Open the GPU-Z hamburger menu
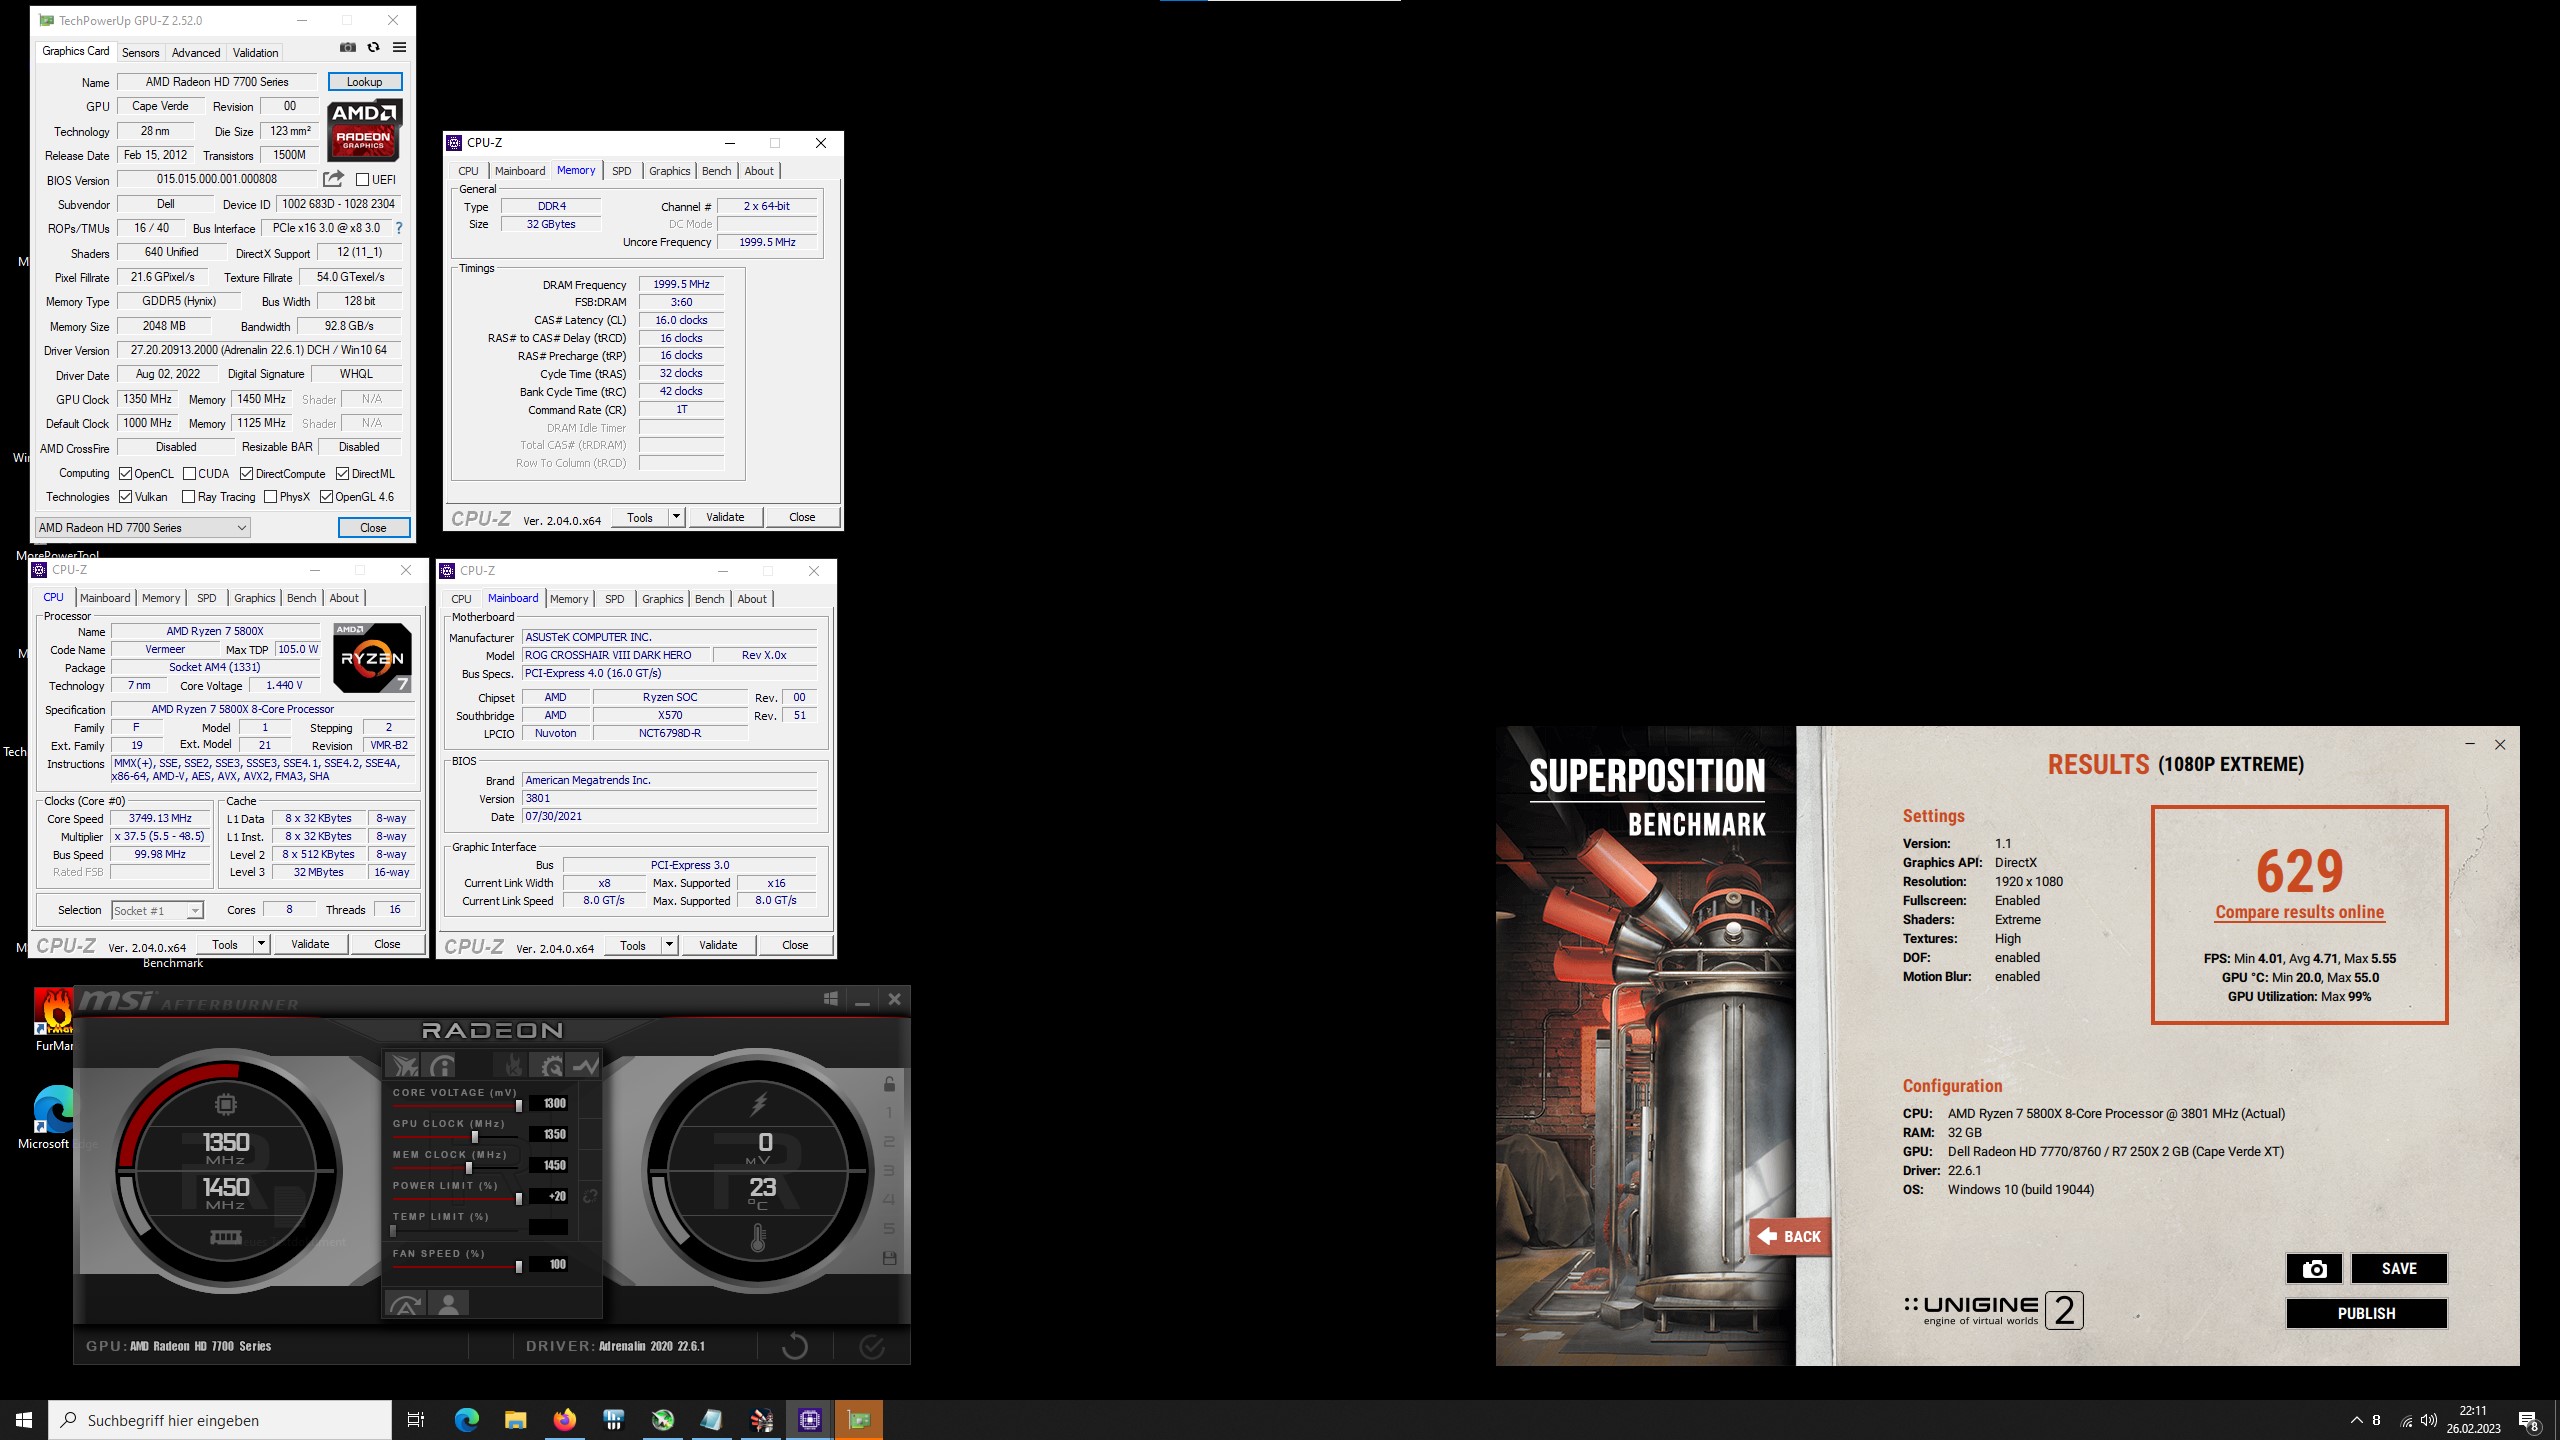This screenshot has width=2560, height=1440. point(399,47)
